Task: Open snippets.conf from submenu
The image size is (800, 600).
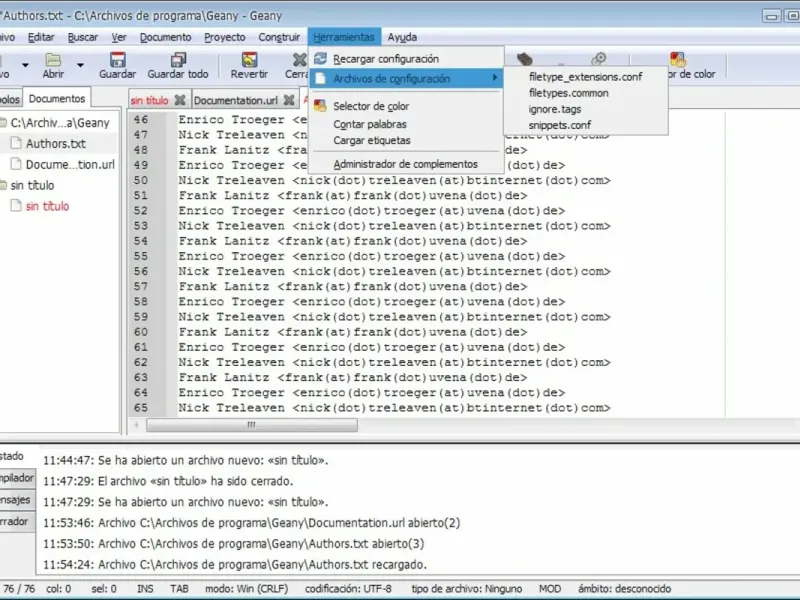Action: [586, 124]
